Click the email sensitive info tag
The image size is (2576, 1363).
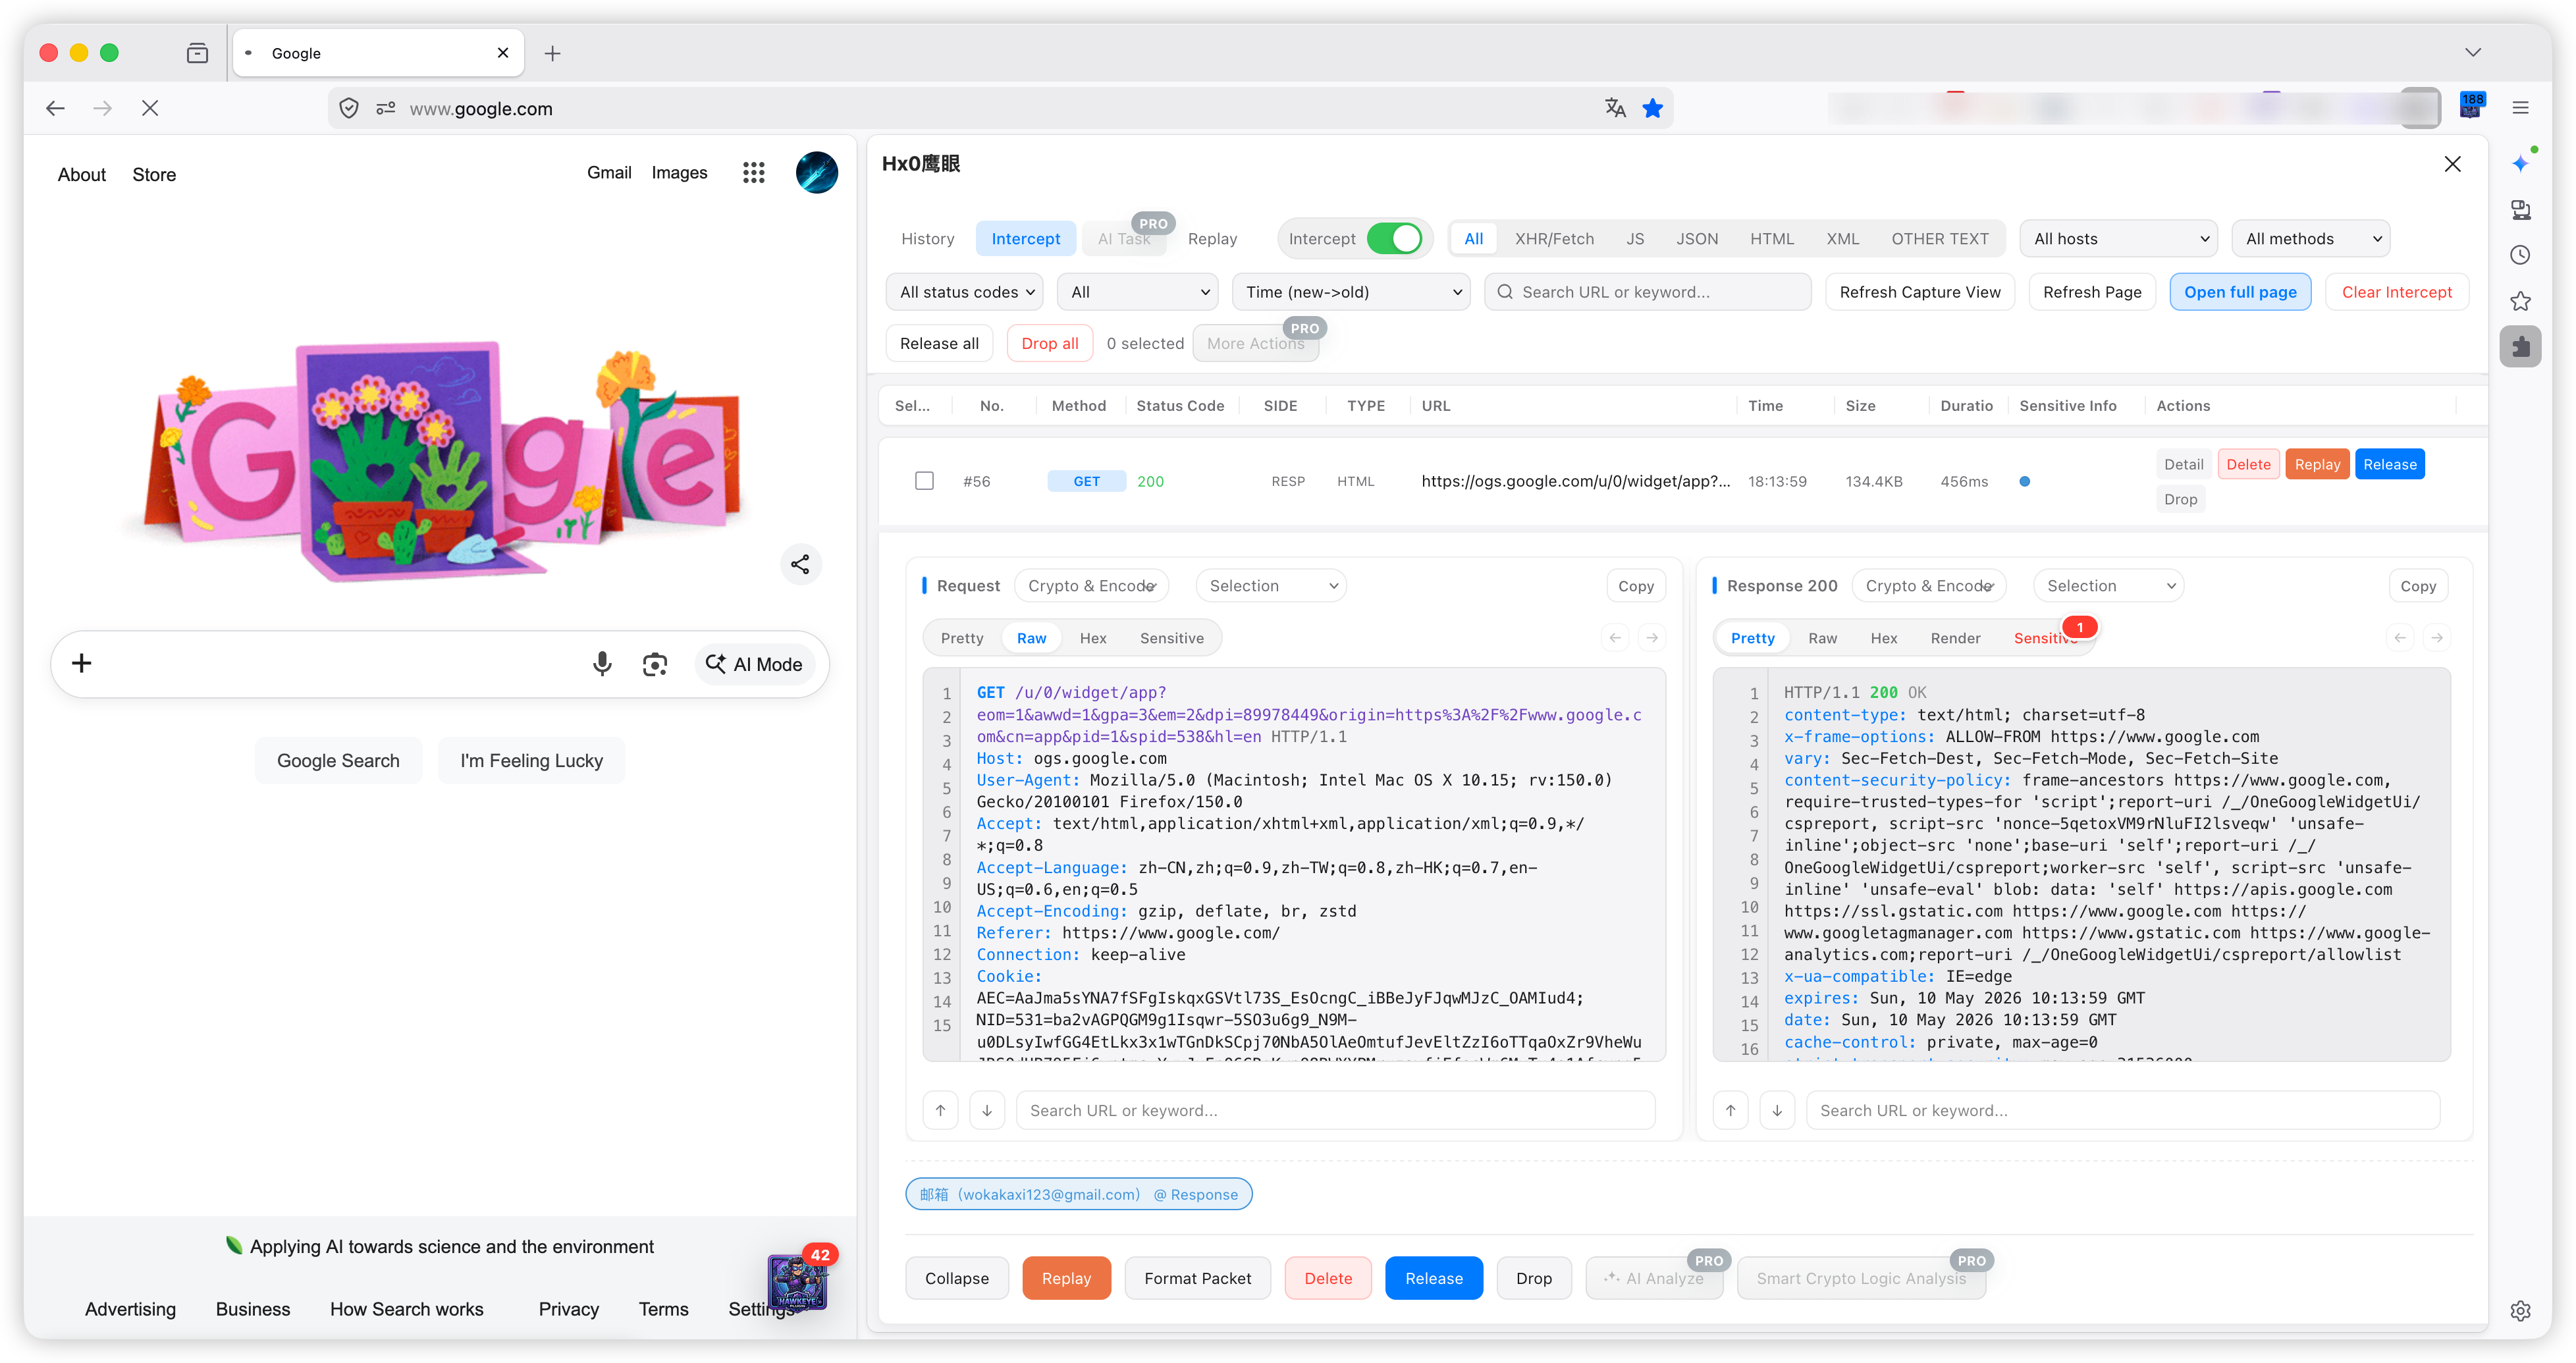[1078, 1194]
